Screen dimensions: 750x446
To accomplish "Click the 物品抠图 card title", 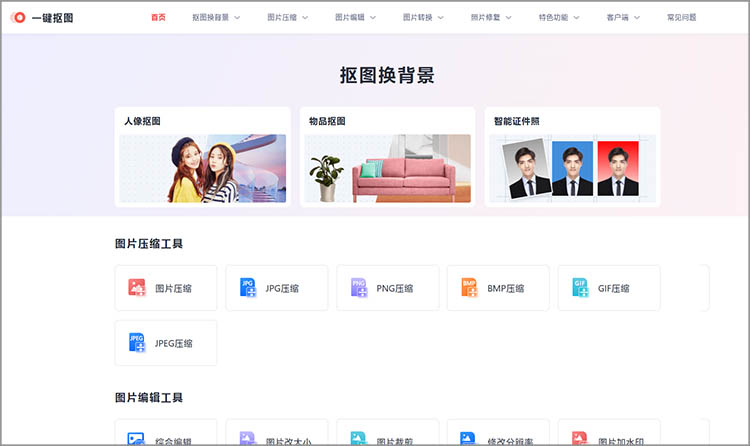I will coord(327,121).
